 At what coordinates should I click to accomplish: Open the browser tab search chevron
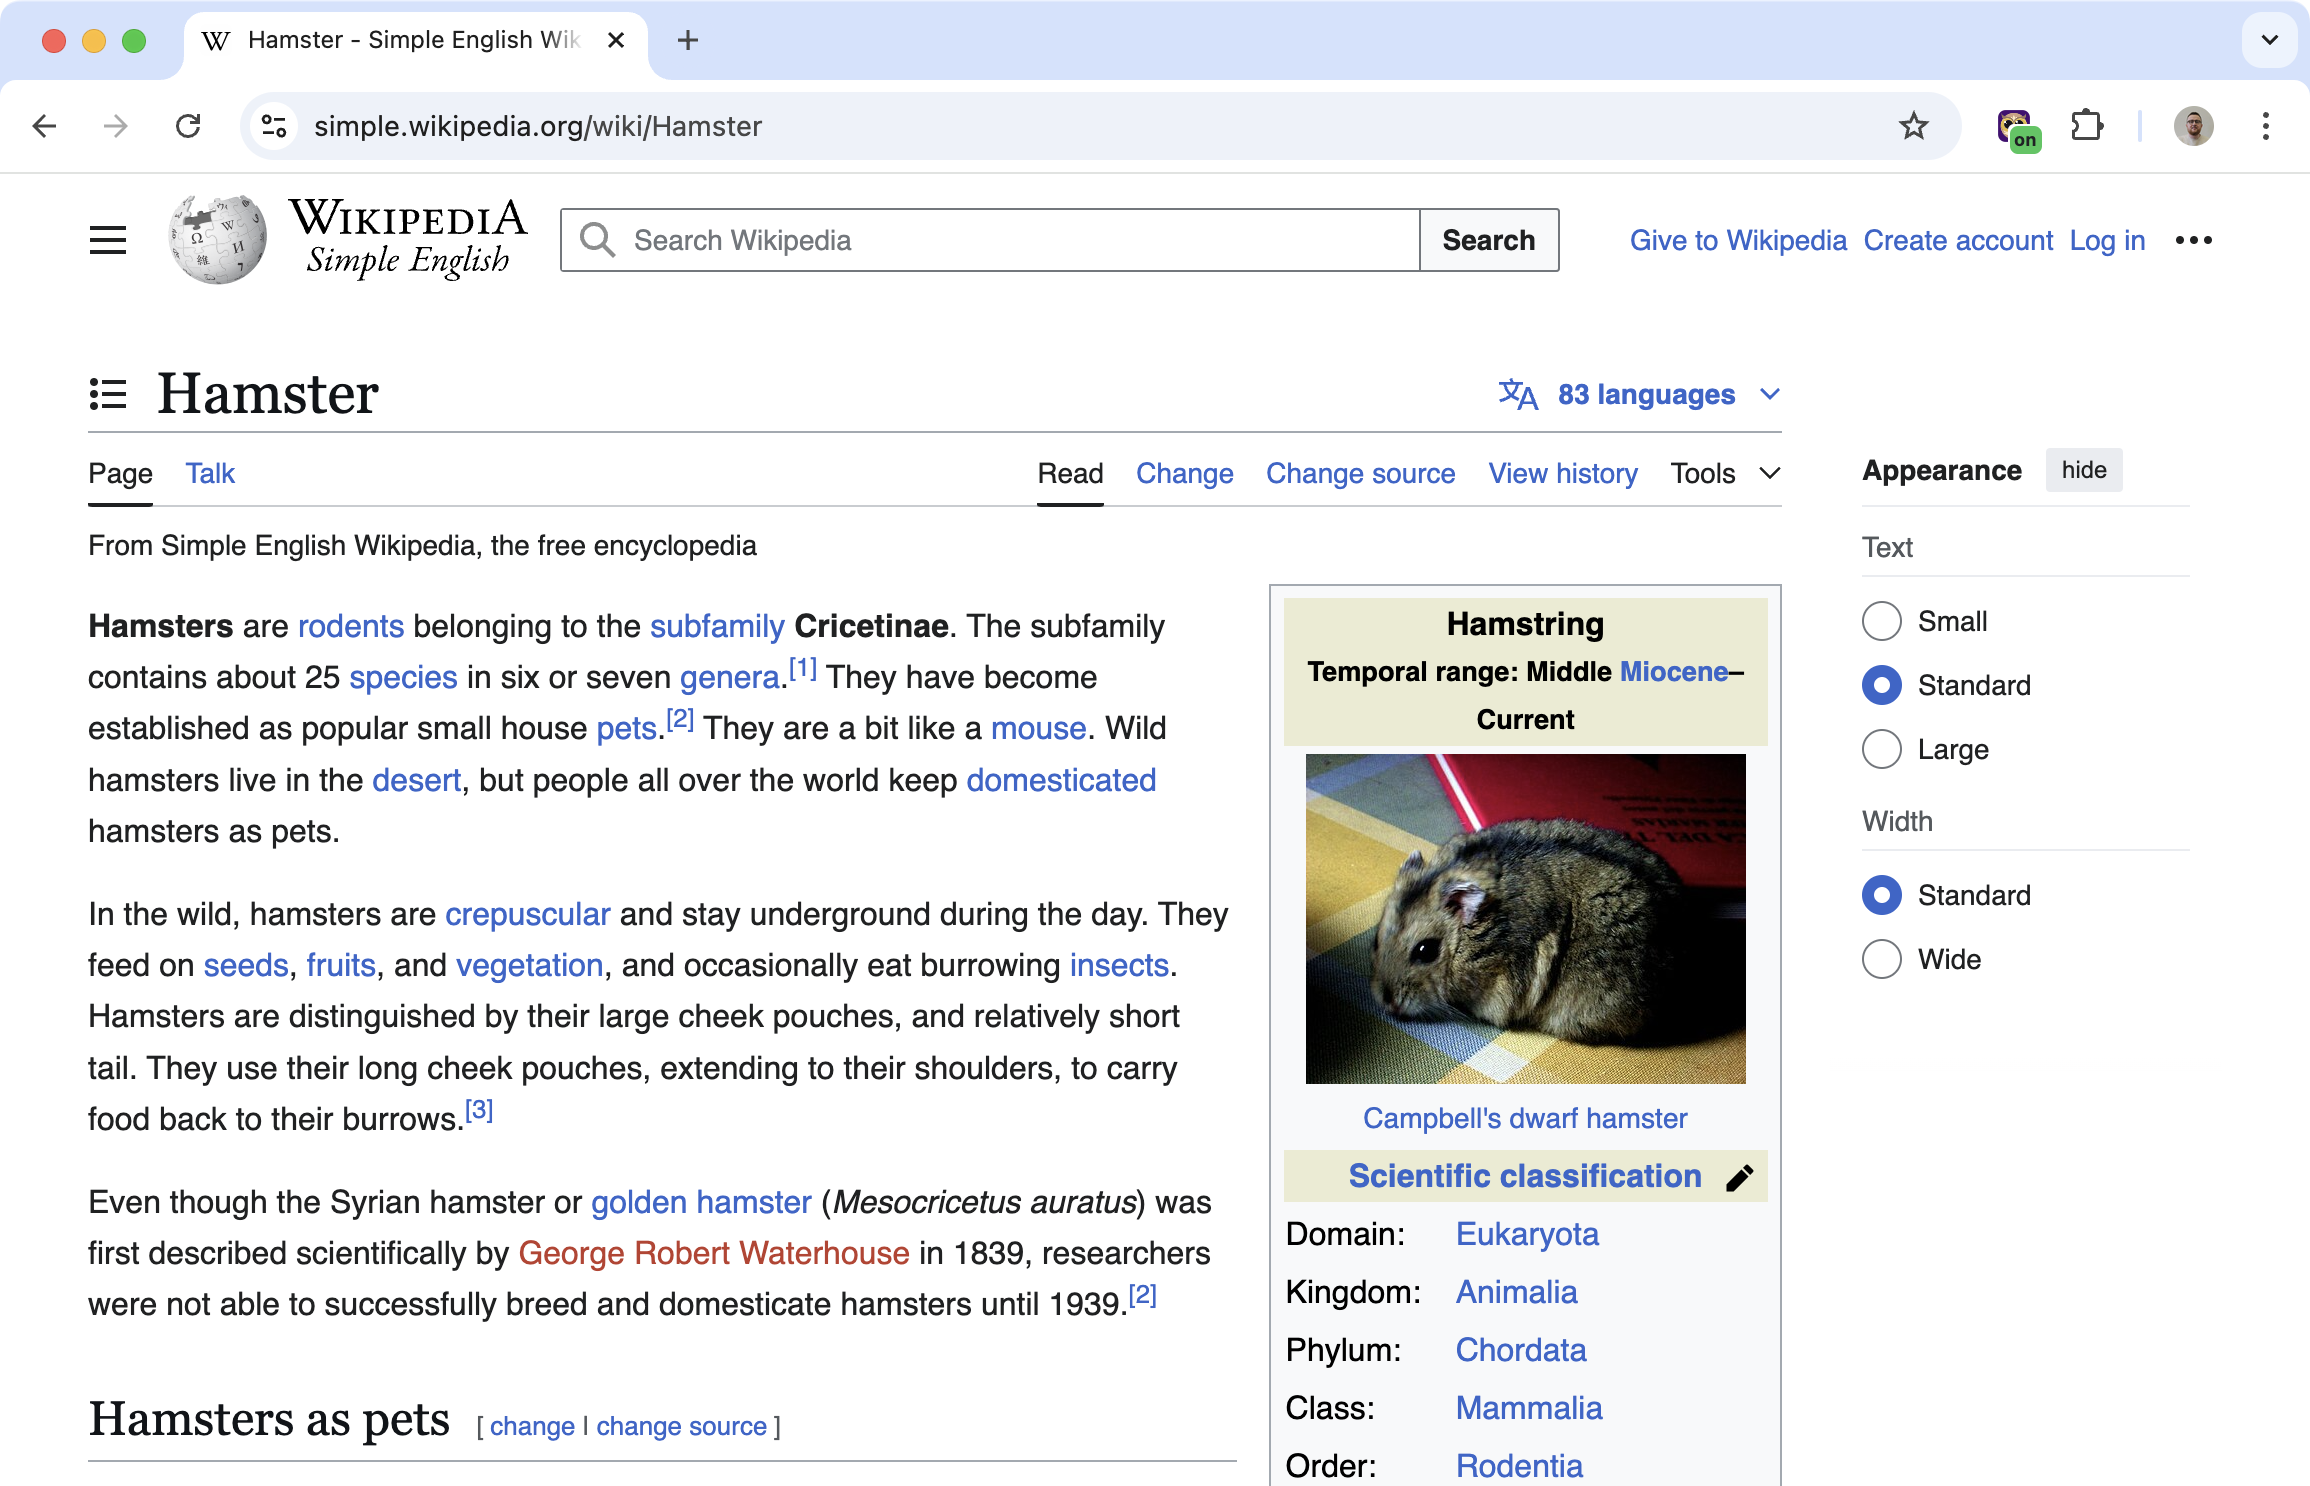coord(2268,40)
